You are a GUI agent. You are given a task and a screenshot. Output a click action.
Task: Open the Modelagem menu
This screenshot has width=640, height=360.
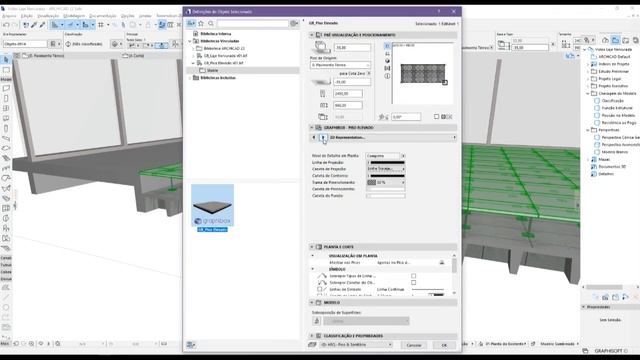(x=74, y=16)
